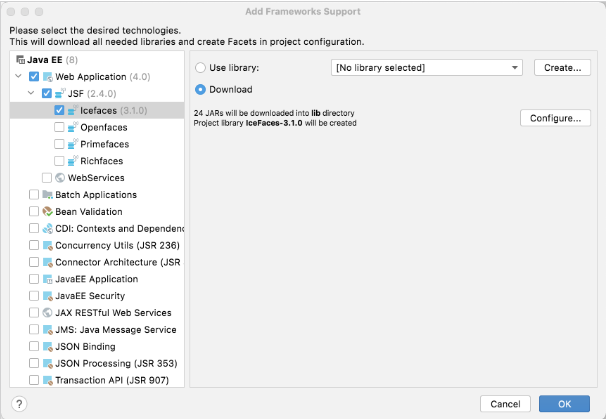Check the WebServices checkbox
Viewport: 606px width, 419px height.
pyautogui.click(x=47, y=178)
